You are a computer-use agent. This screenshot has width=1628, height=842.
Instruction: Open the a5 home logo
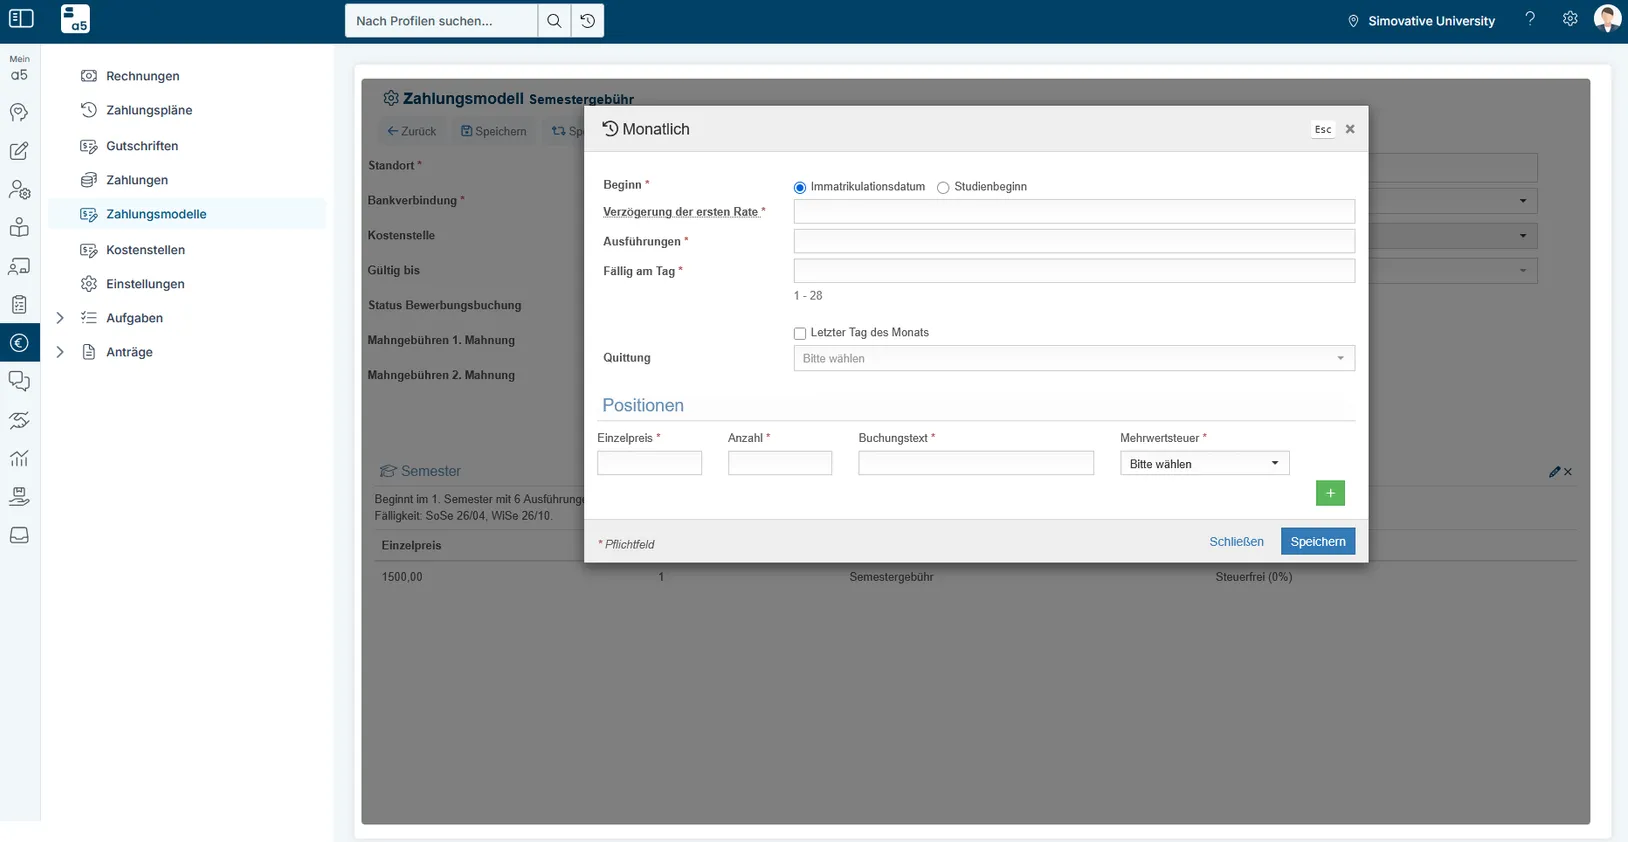[75, 19]
